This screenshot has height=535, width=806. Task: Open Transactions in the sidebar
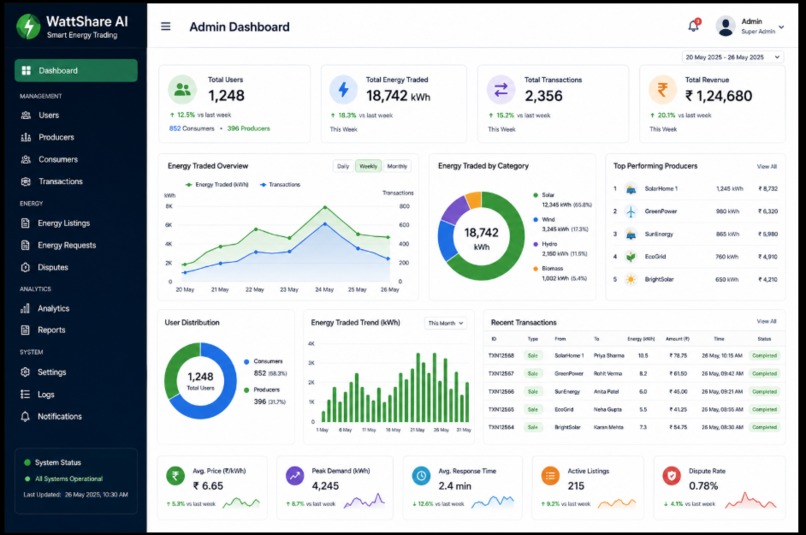tap(60, 181)
